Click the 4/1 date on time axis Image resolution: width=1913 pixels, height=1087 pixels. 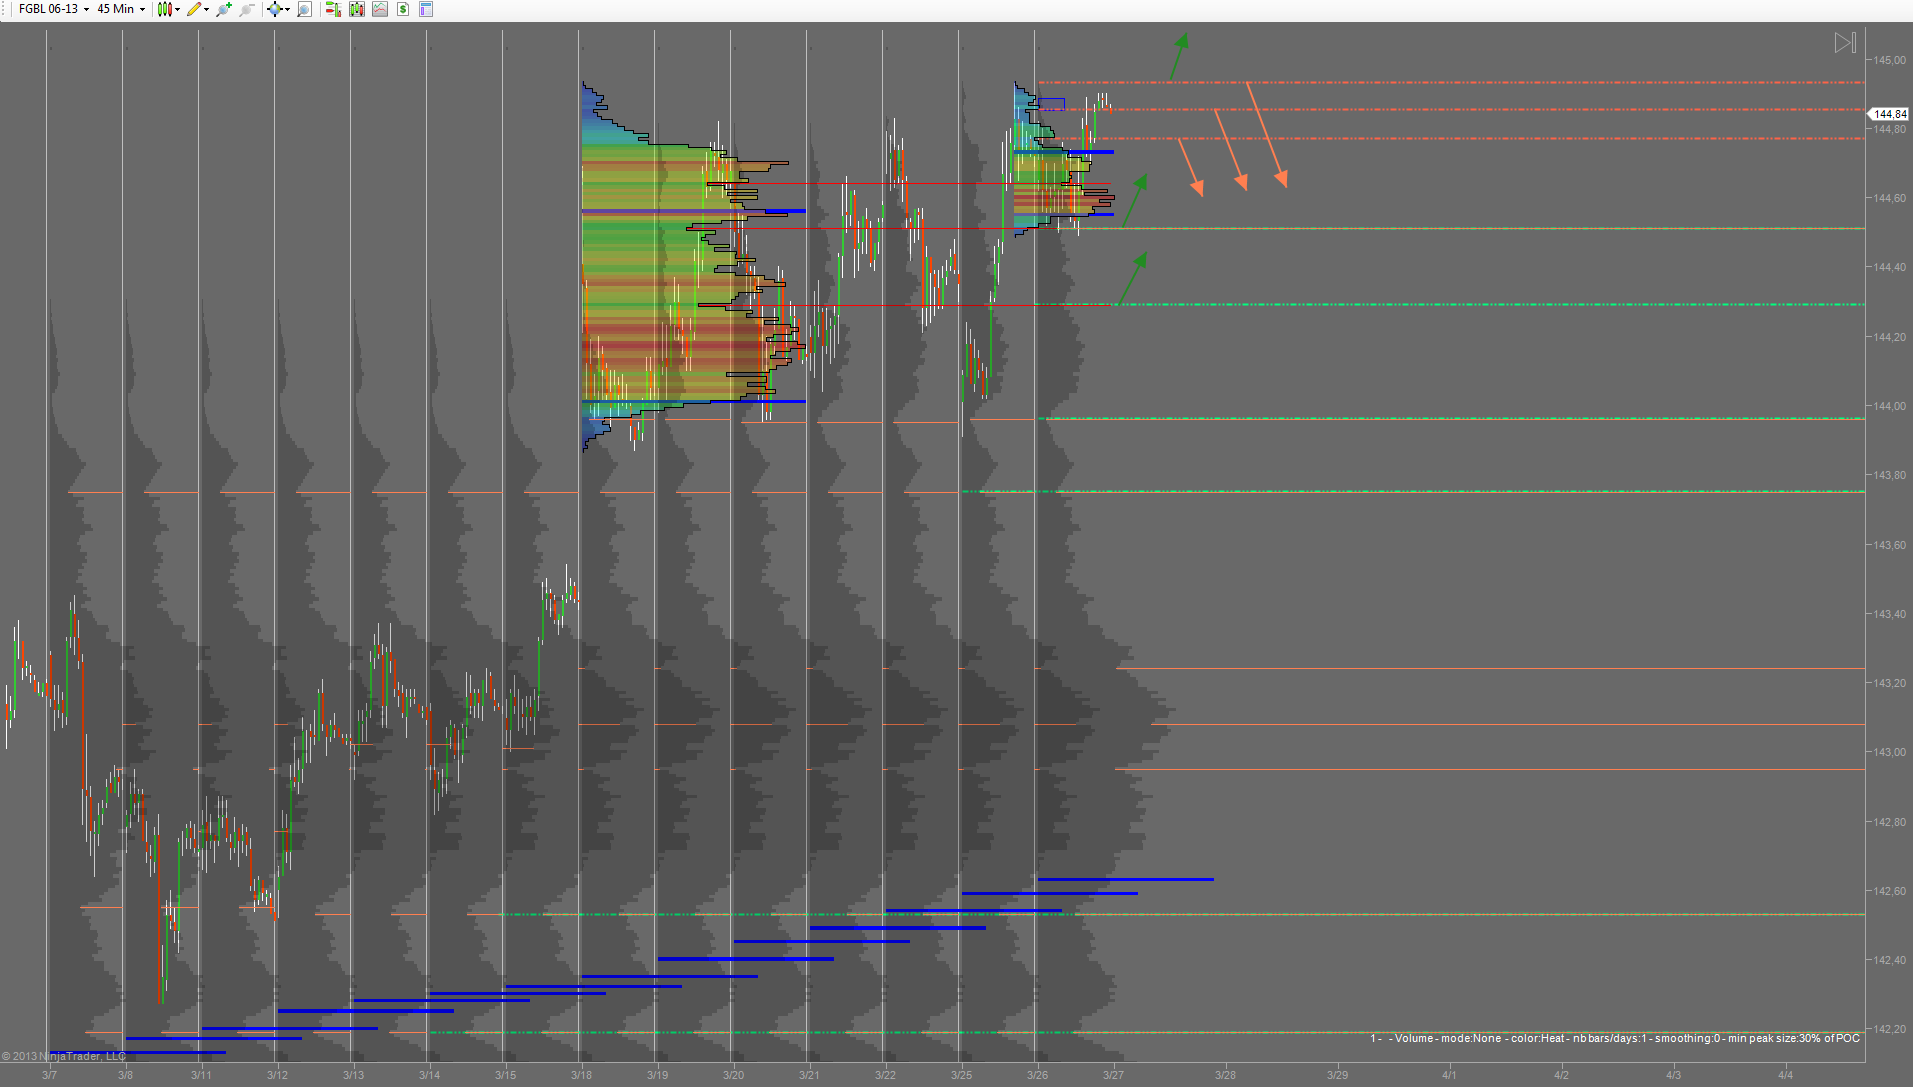1449,1075
